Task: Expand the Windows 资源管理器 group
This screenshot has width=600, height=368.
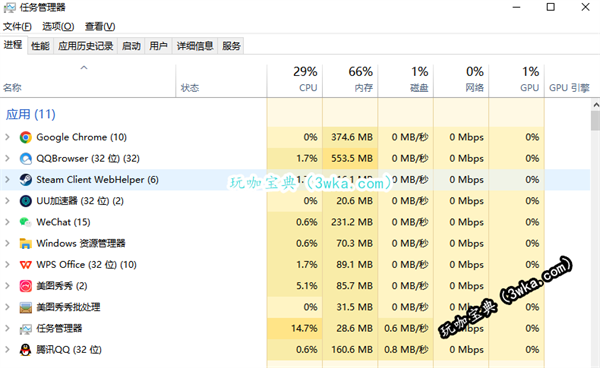Action: pyautogui.click(x=7, y=243)
